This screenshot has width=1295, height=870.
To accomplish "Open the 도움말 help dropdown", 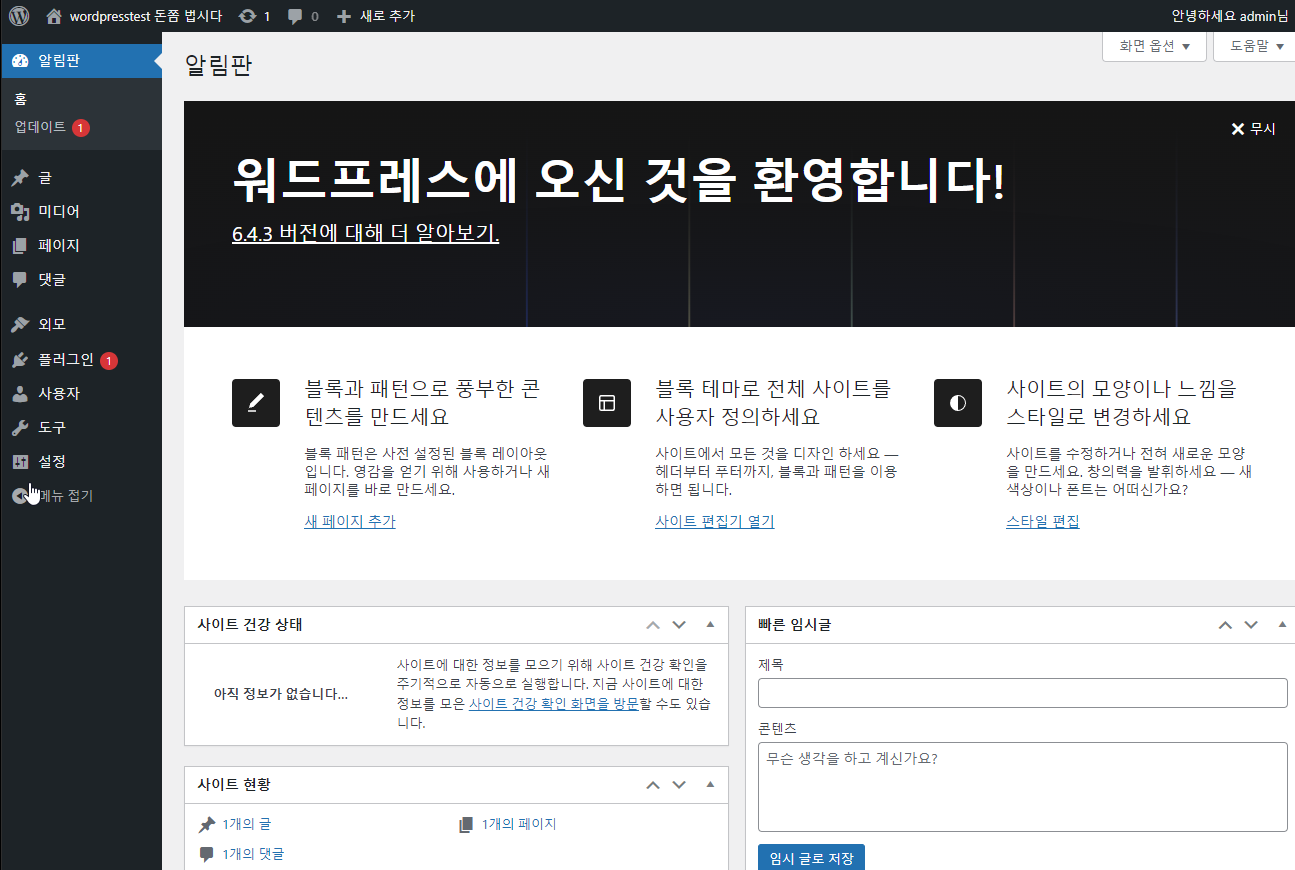I will coord(1256,46).
